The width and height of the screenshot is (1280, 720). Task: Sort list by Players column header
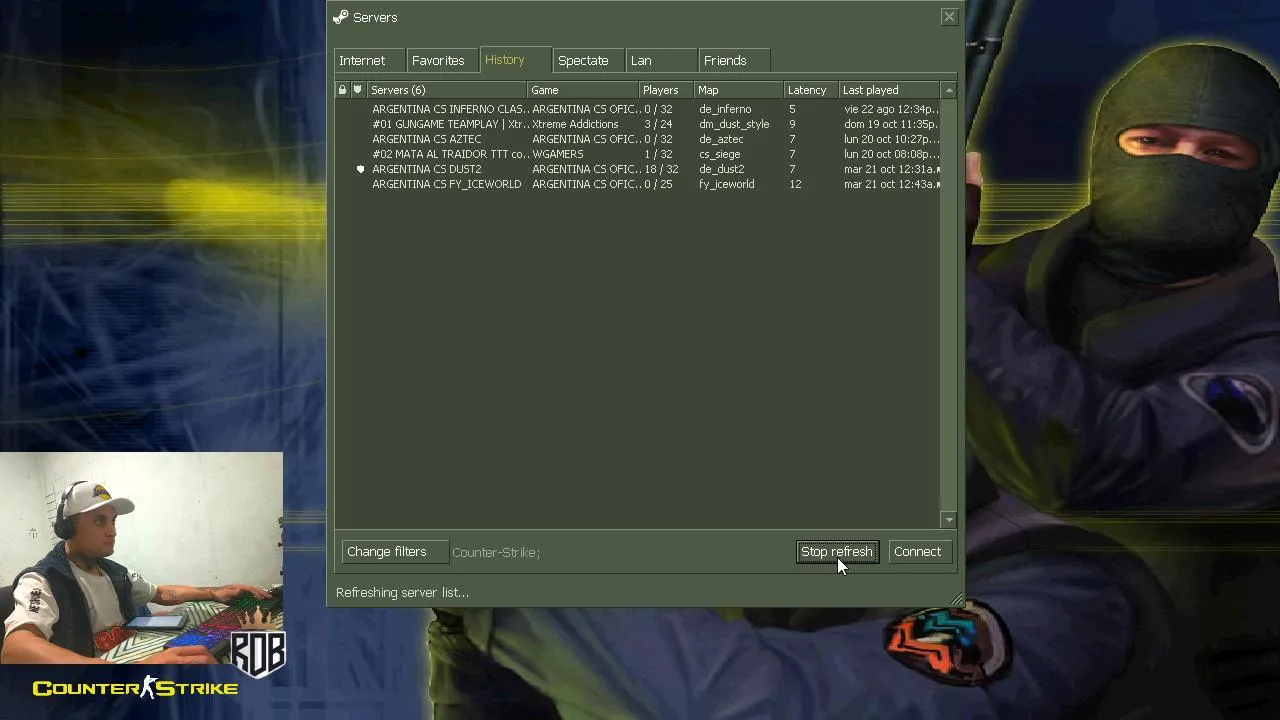(x=666, y=90)
